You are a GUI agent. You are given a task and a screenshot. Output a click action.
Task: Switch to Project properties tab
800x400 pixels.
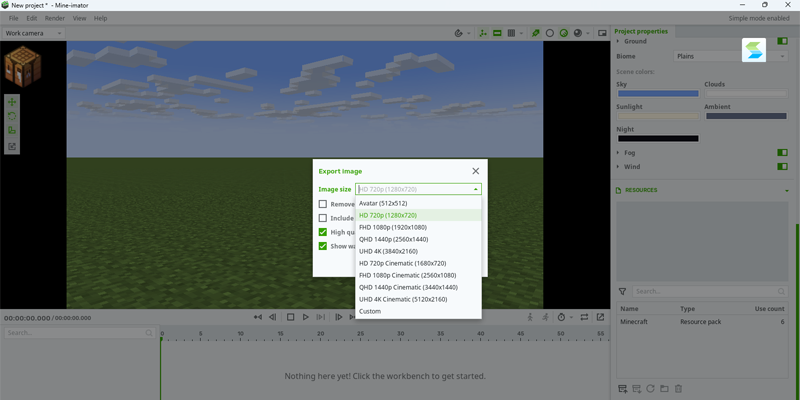(x=641, y=31)
